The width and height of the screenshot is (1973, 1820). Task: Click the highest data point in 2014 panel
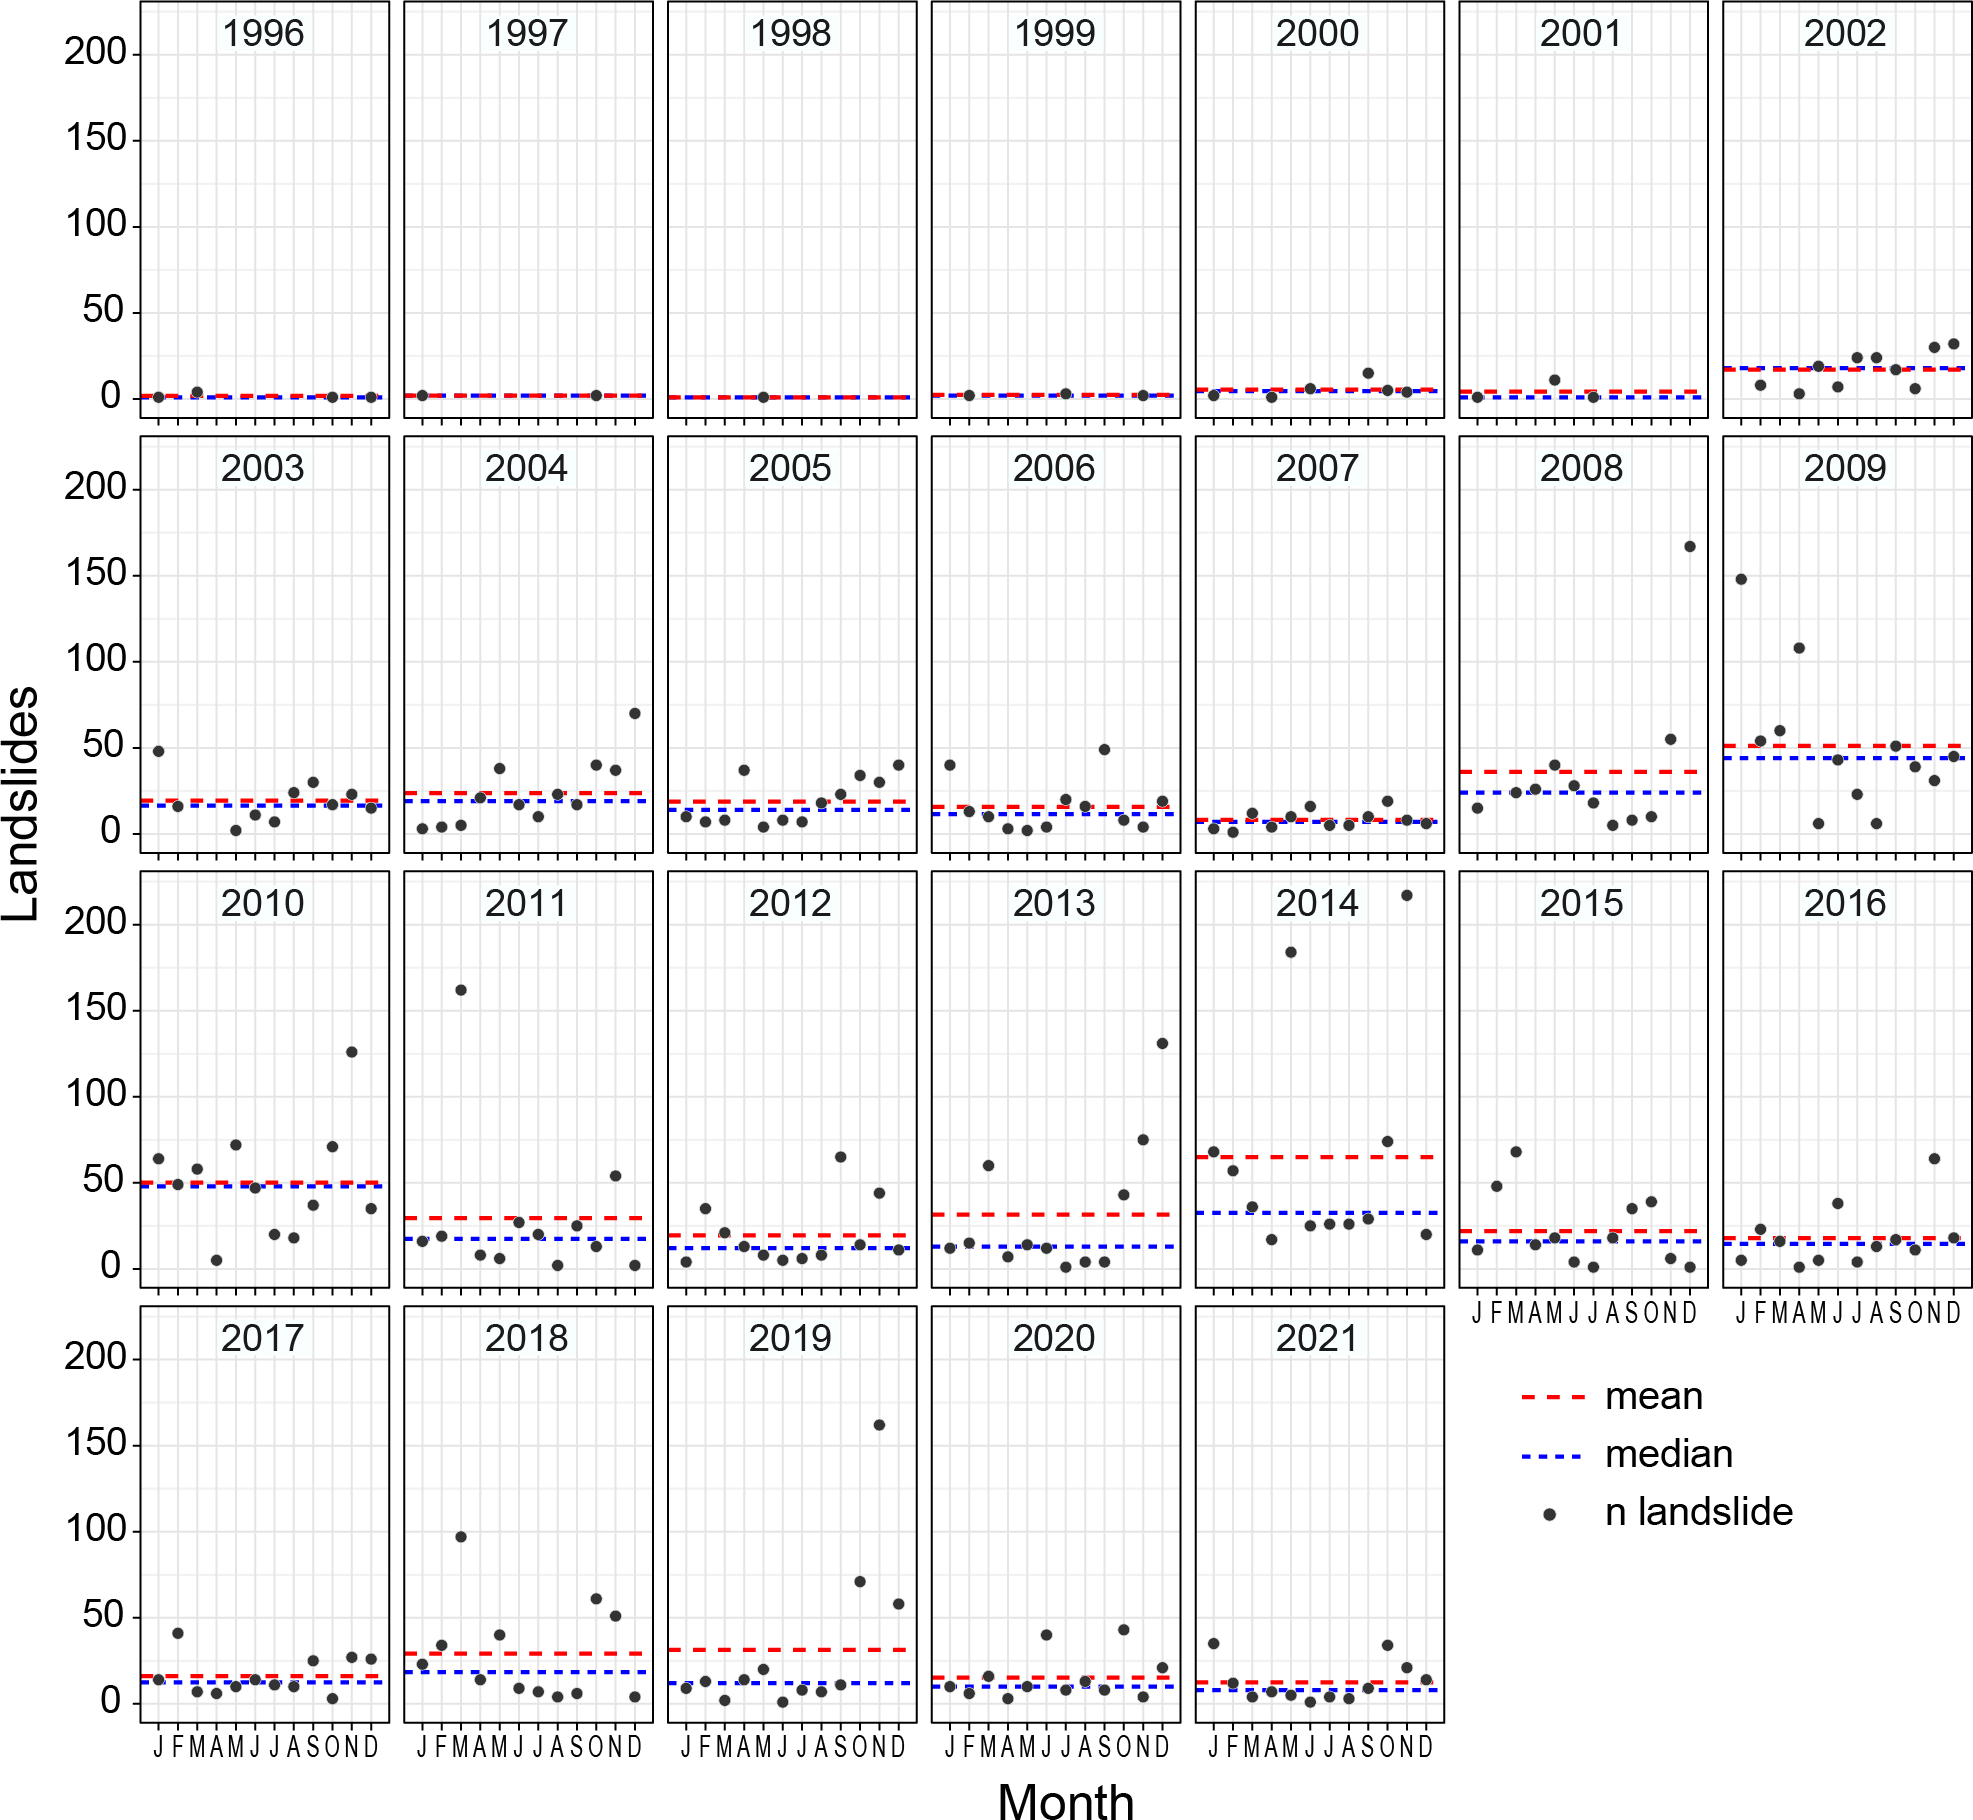point(1406,896)
